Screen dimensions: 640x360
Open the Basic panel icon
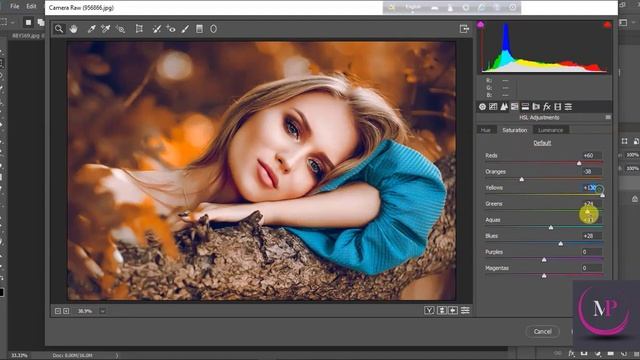[x=482, y=107]
